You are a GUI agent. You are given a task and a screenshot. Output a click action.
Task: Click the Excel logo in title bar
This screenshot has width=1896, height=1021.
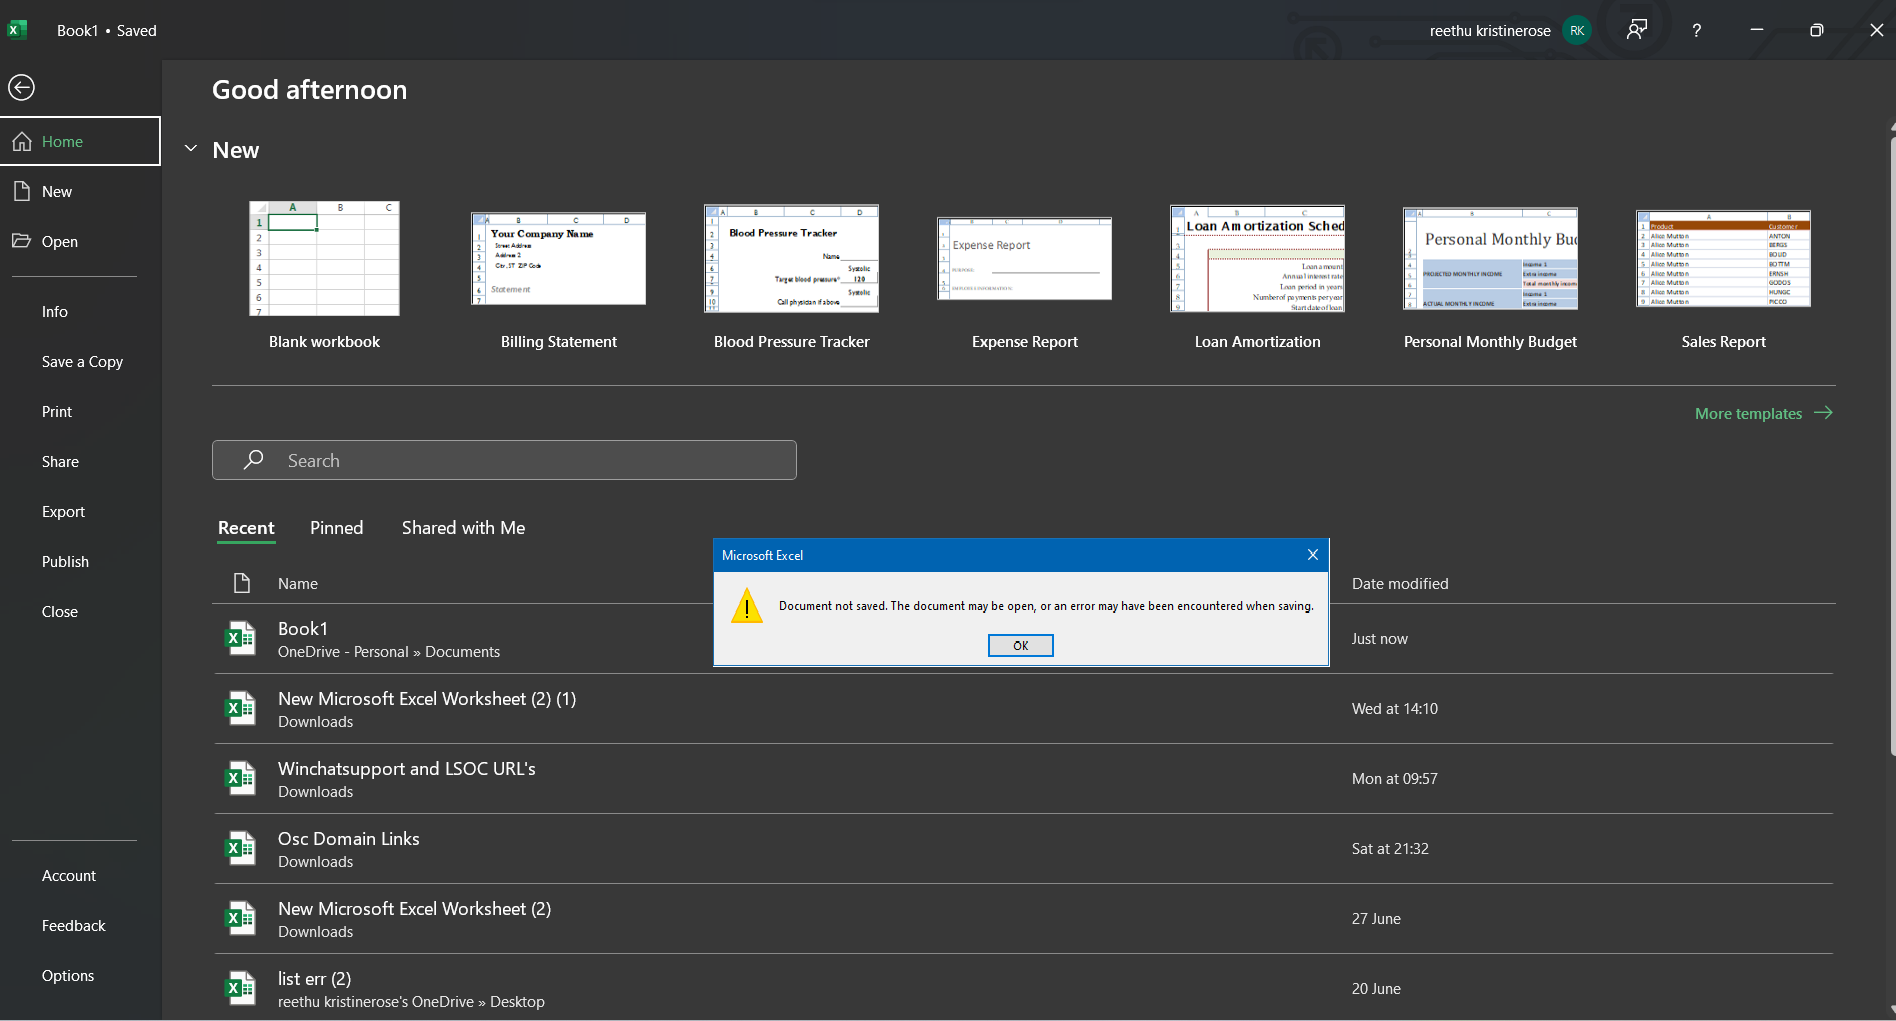tap(17, 30)
